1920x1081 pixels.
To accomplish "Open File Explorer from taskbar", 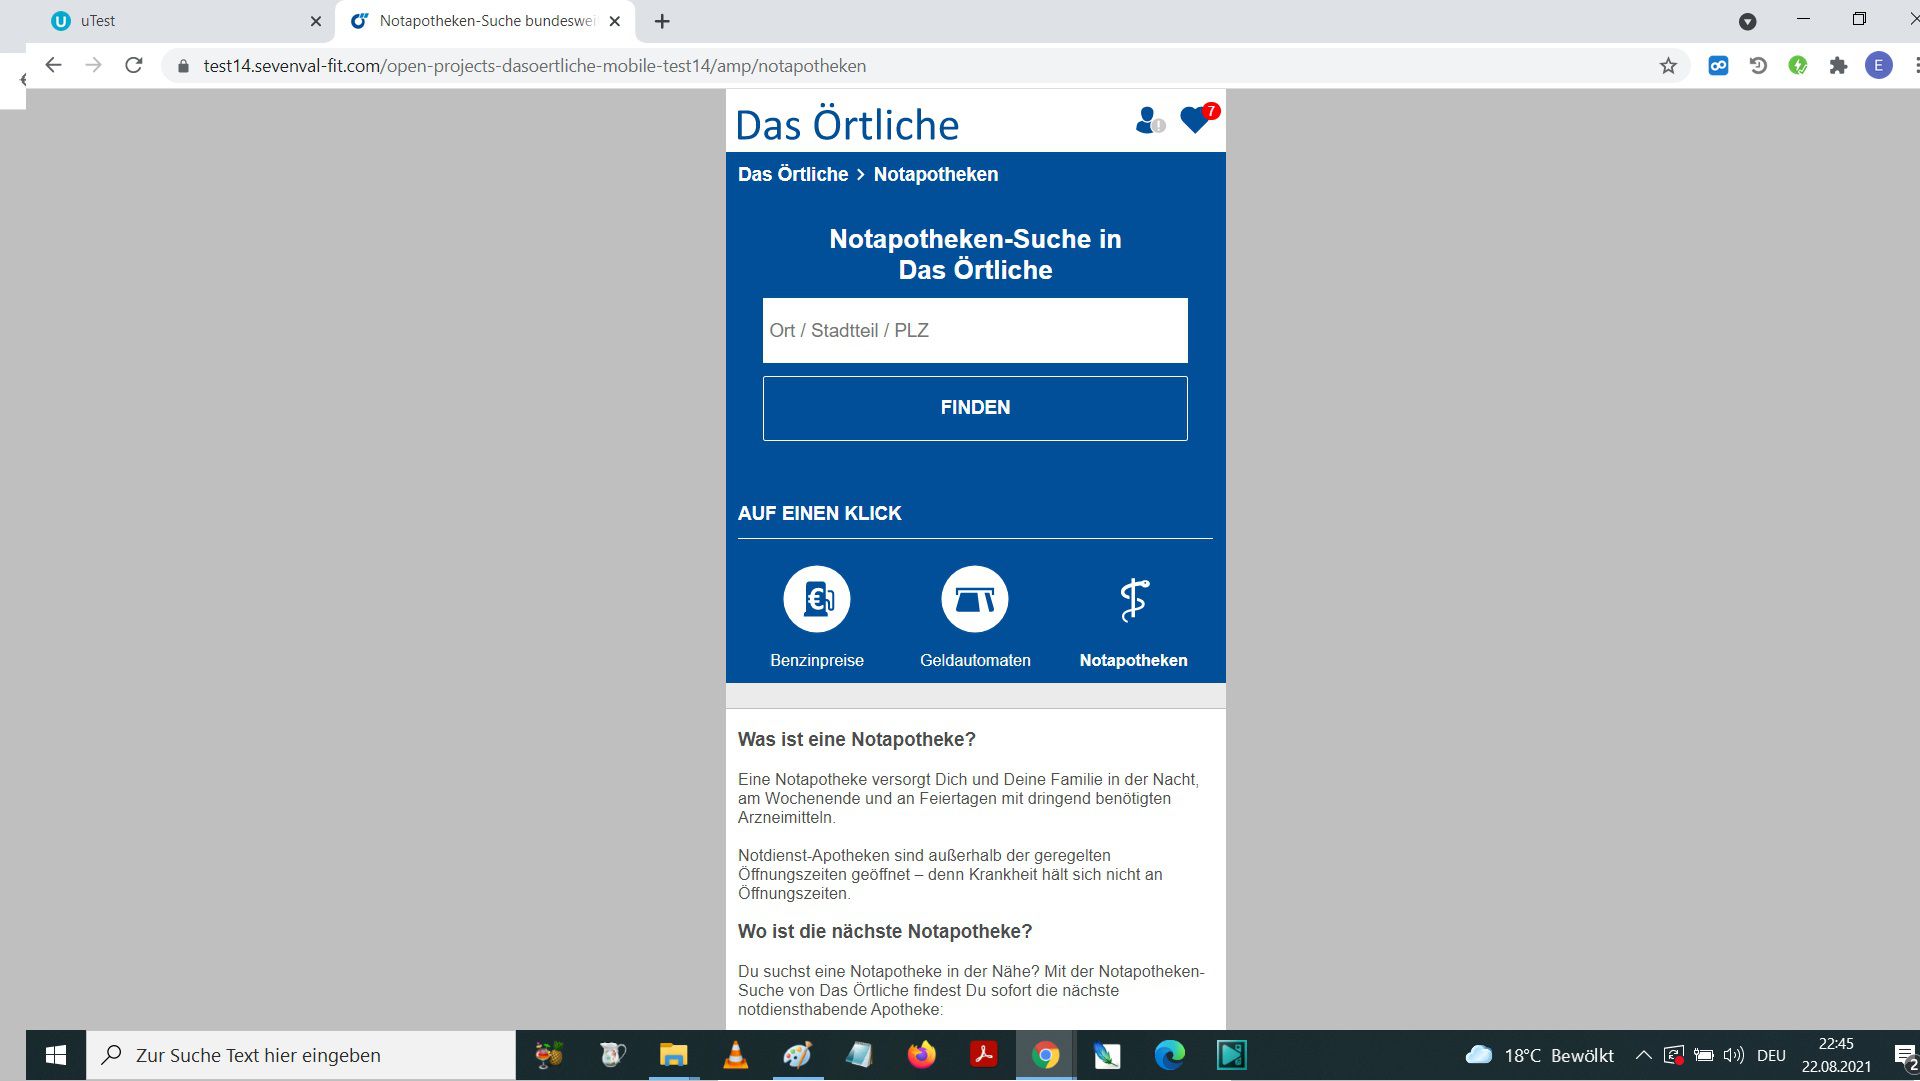I will tap(673, 1055).
